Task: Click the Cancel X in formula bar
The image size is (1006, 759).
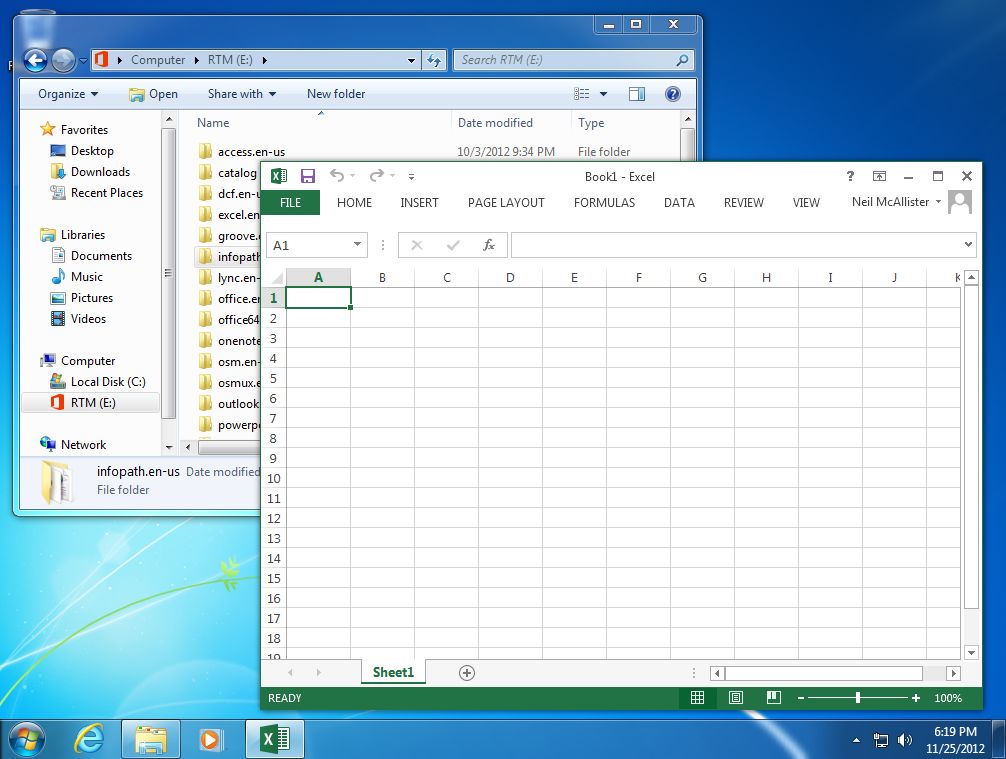Action: point(416,245)
